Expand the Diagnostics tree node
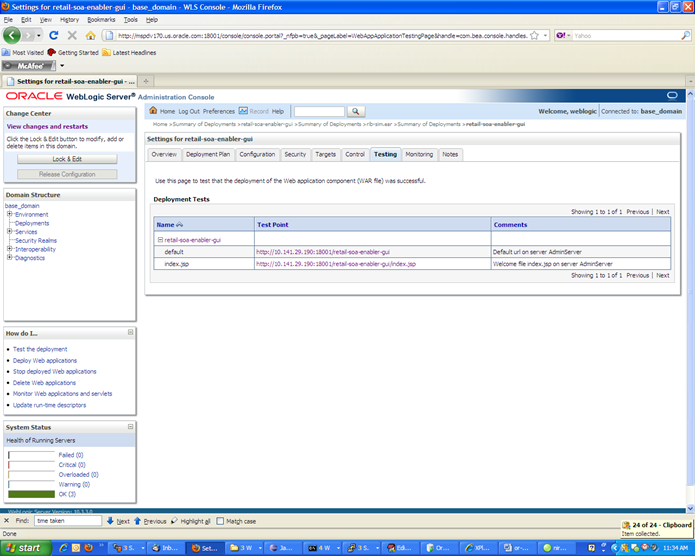This screenshot has height=557, width=696. click(9, 257)
